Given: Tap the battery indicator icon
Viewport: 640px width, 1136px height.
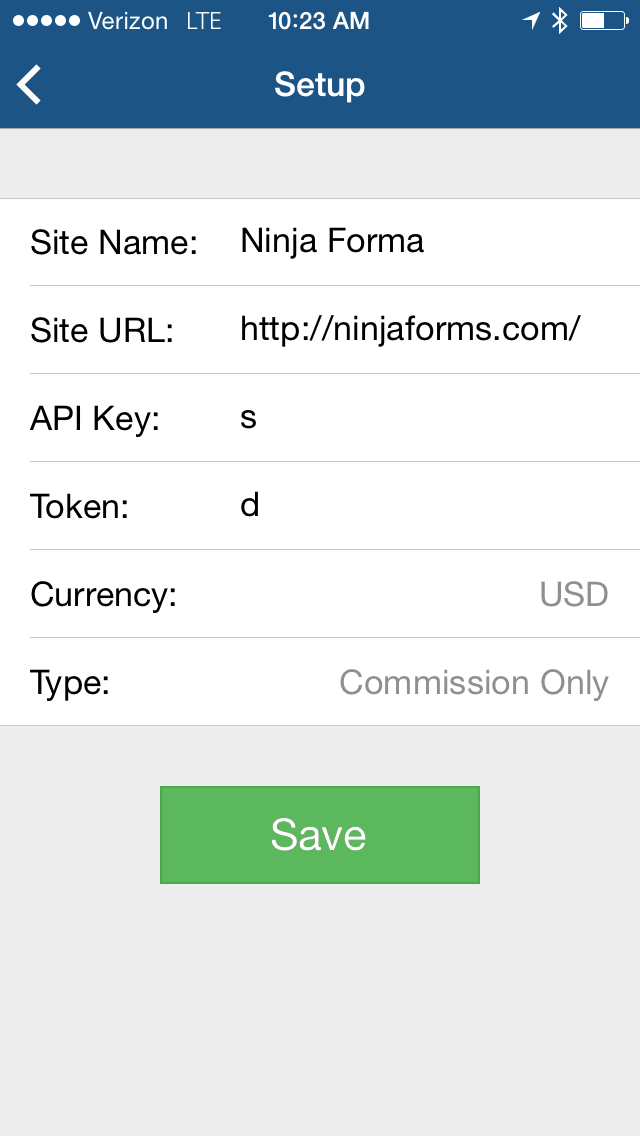Looking at the screenshot, I should tap(603, 21).
